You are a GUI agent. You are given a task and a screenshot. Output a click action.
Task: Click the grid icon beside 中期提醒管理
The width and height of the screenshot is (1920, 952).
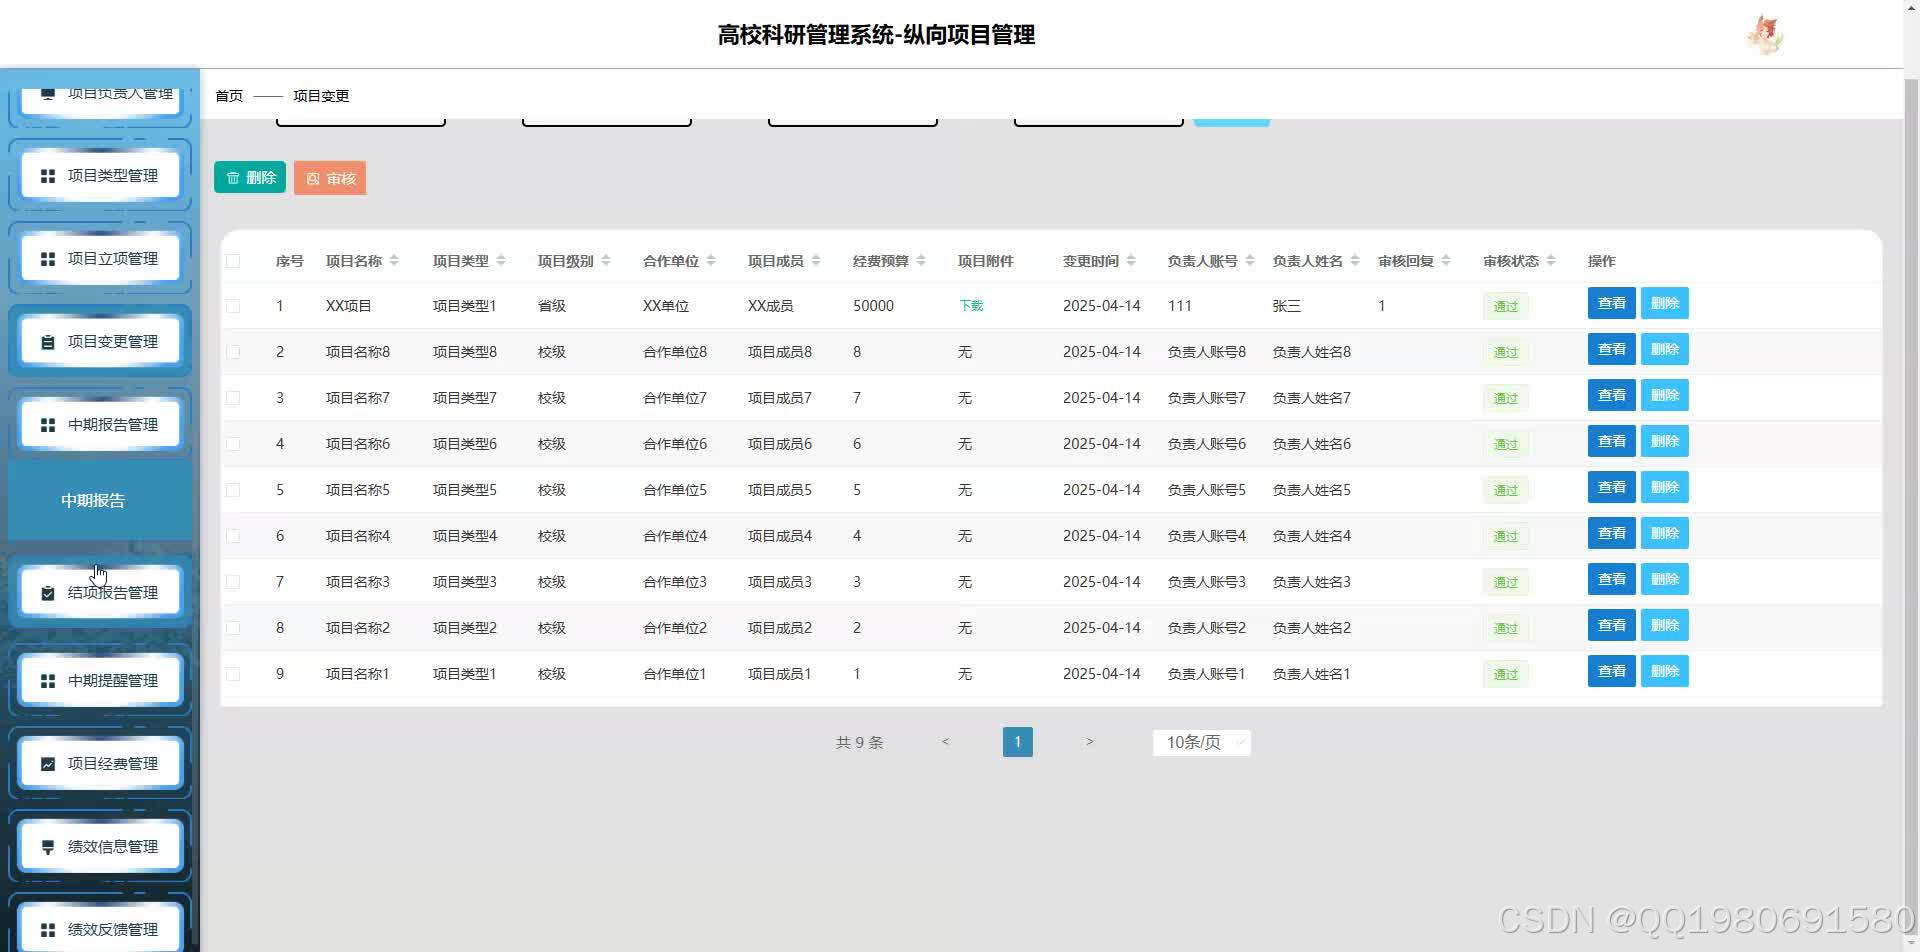[x=47, y=681]
